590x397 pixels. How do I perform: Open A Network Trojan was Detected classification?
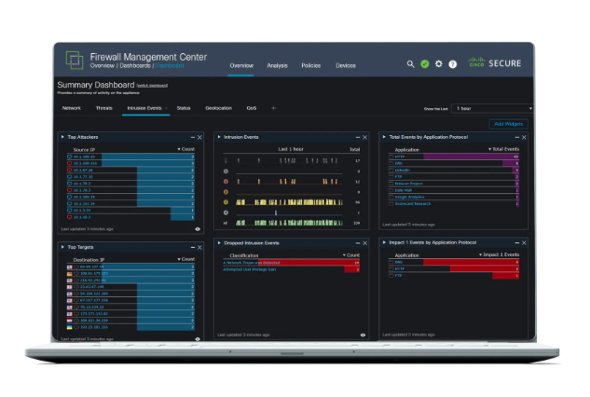pos(251,263)
